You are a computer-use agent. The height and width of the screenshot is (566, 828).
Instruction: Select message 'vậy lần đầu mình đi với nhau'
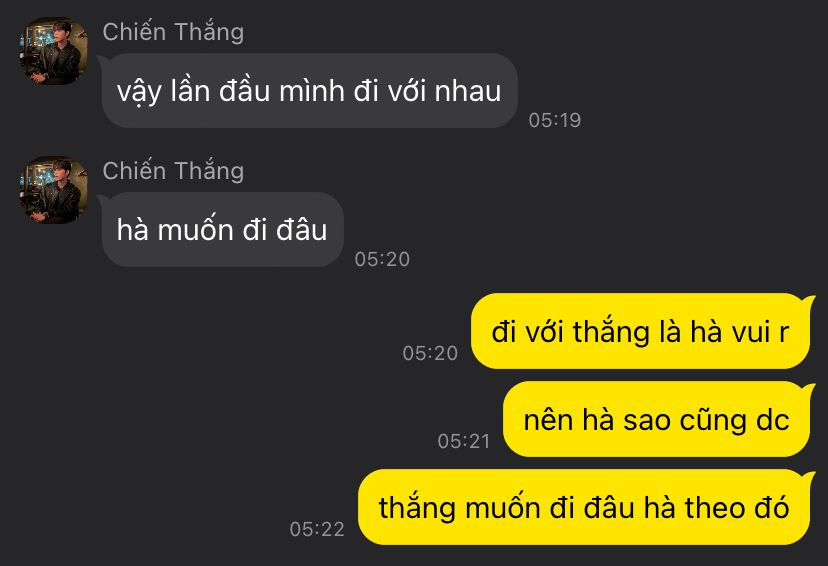[x=309, y=90]
